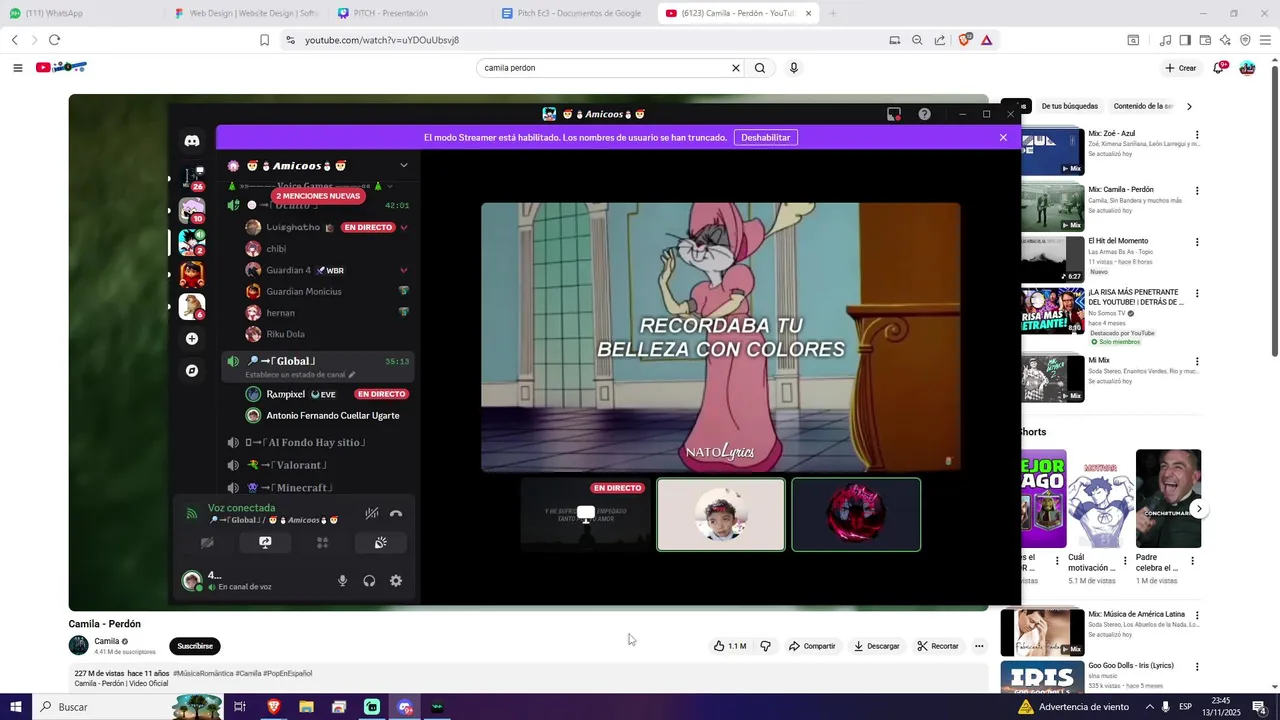Add a server with the plus icon

tap(192, 339)
